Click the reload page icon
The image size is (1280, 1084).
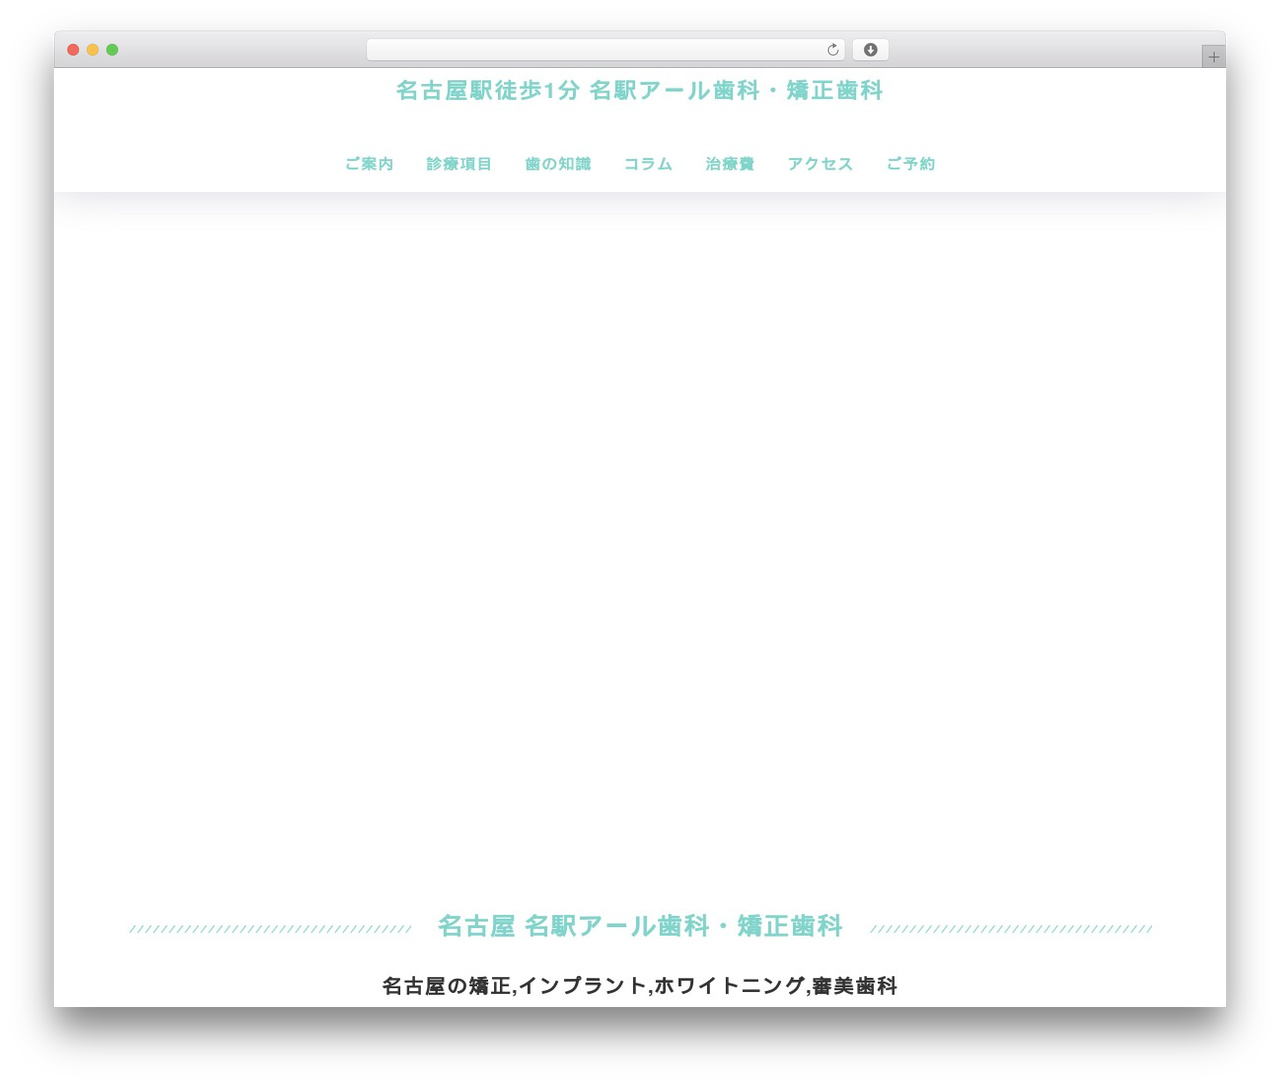coord(832,50)
